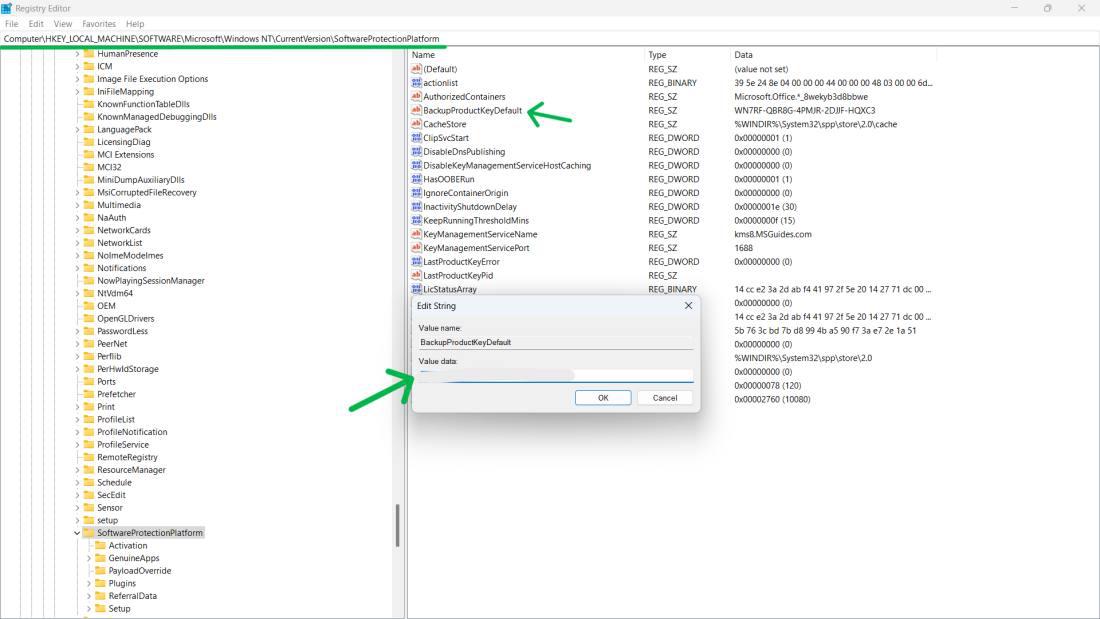
Task: Click the AuthorizedContainers string value icon
Action: (x=416, y=96)
